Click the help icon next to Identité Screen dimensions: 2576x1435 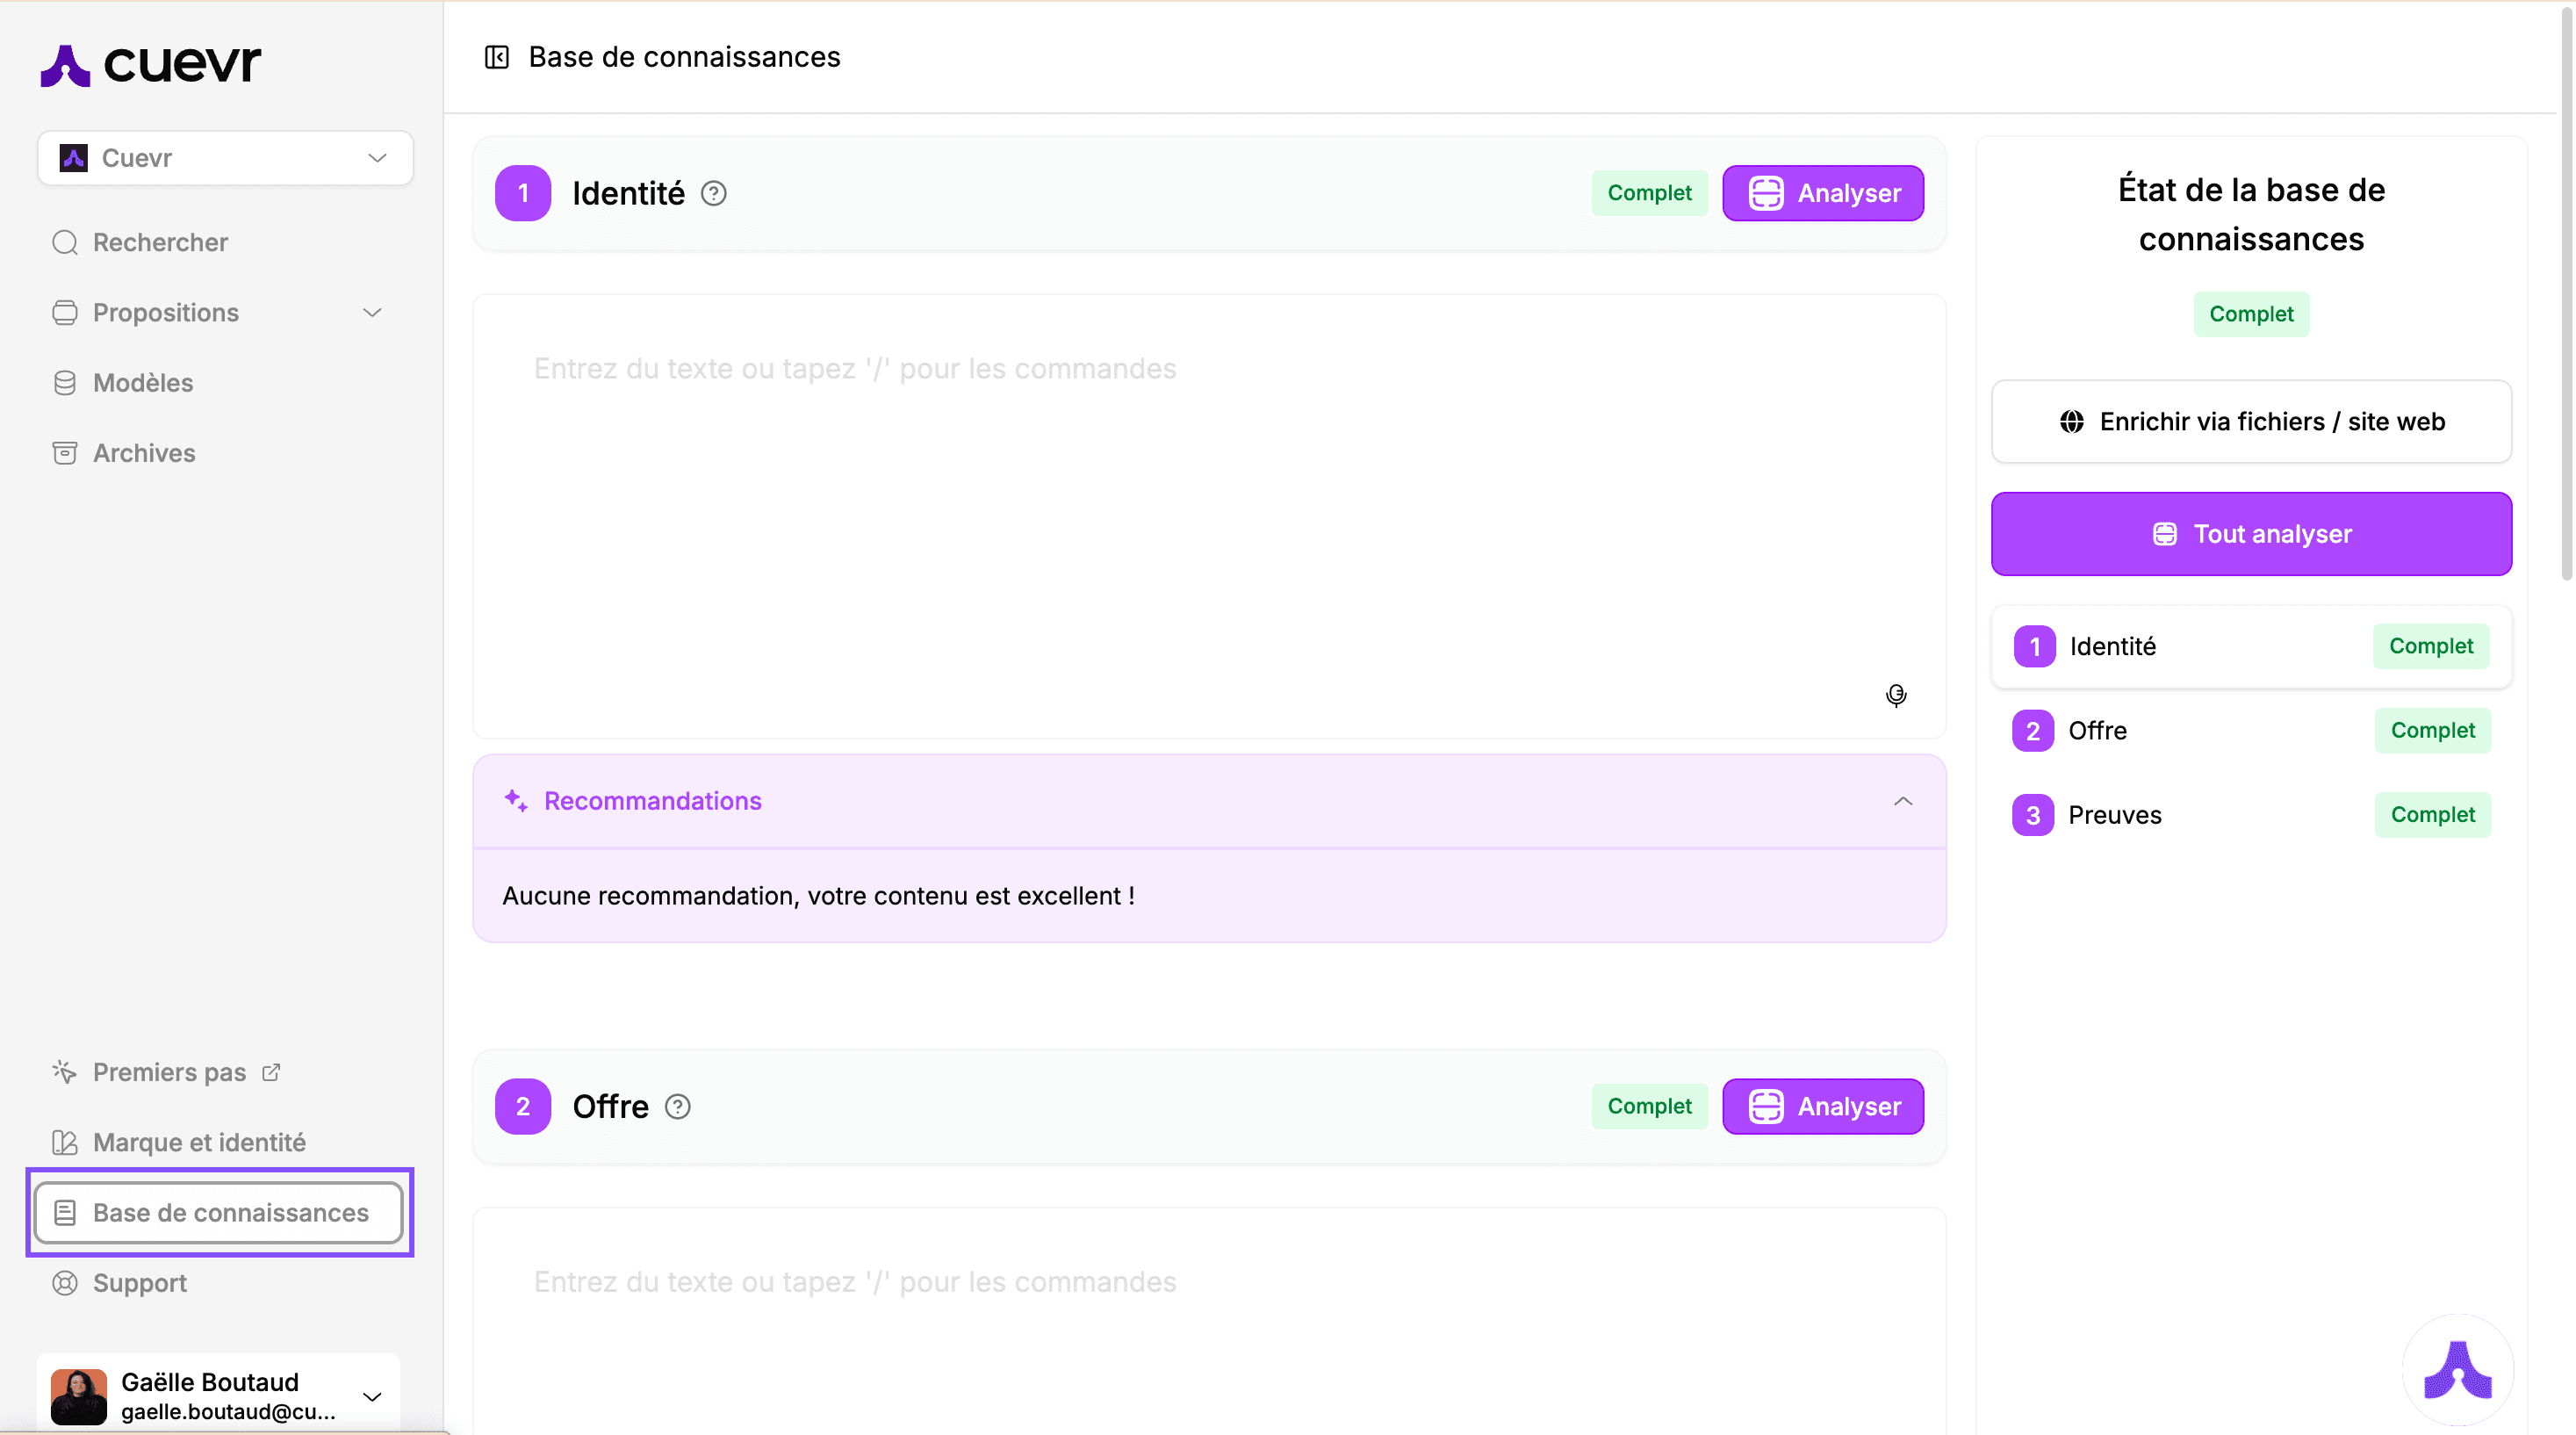[x=713, y=193]
